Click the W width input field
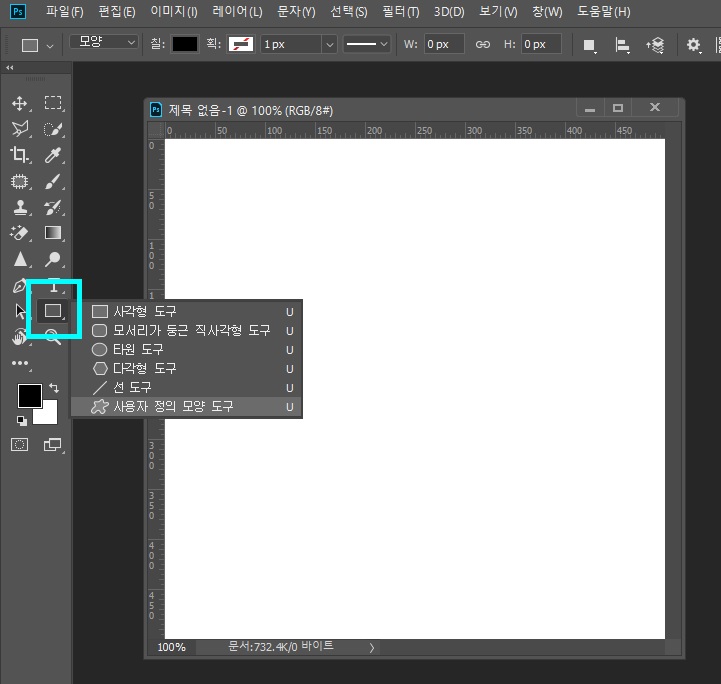The image size is (721, 684). 444,45
